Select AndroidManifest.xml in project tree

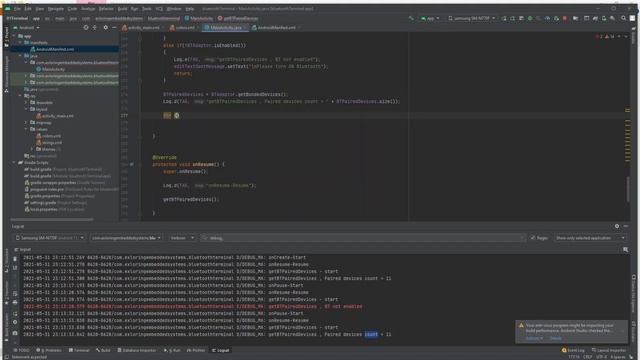[55, 49]
